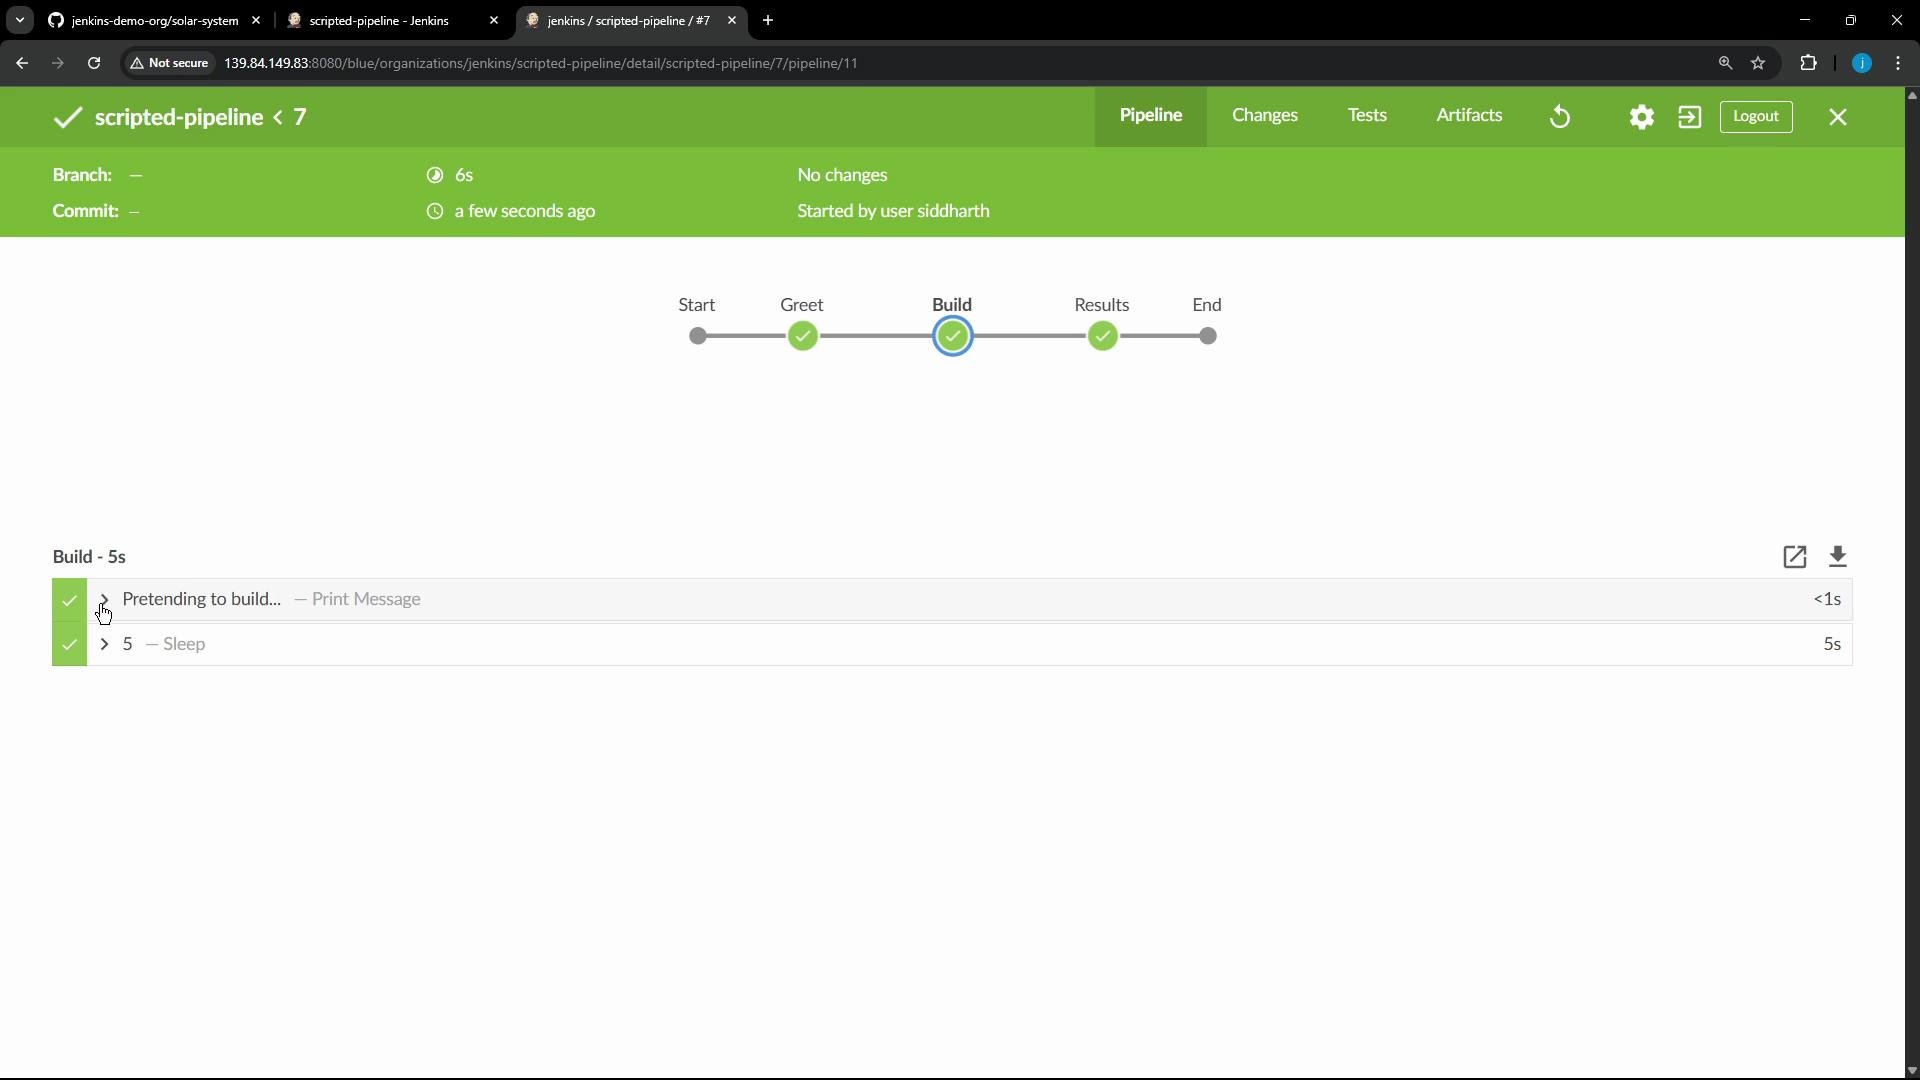The width and height of the screenshot is (1920, 1080).
Task: Open the Chrome profile avatar
Action: pyautogui.click(x=1862, y=63)
